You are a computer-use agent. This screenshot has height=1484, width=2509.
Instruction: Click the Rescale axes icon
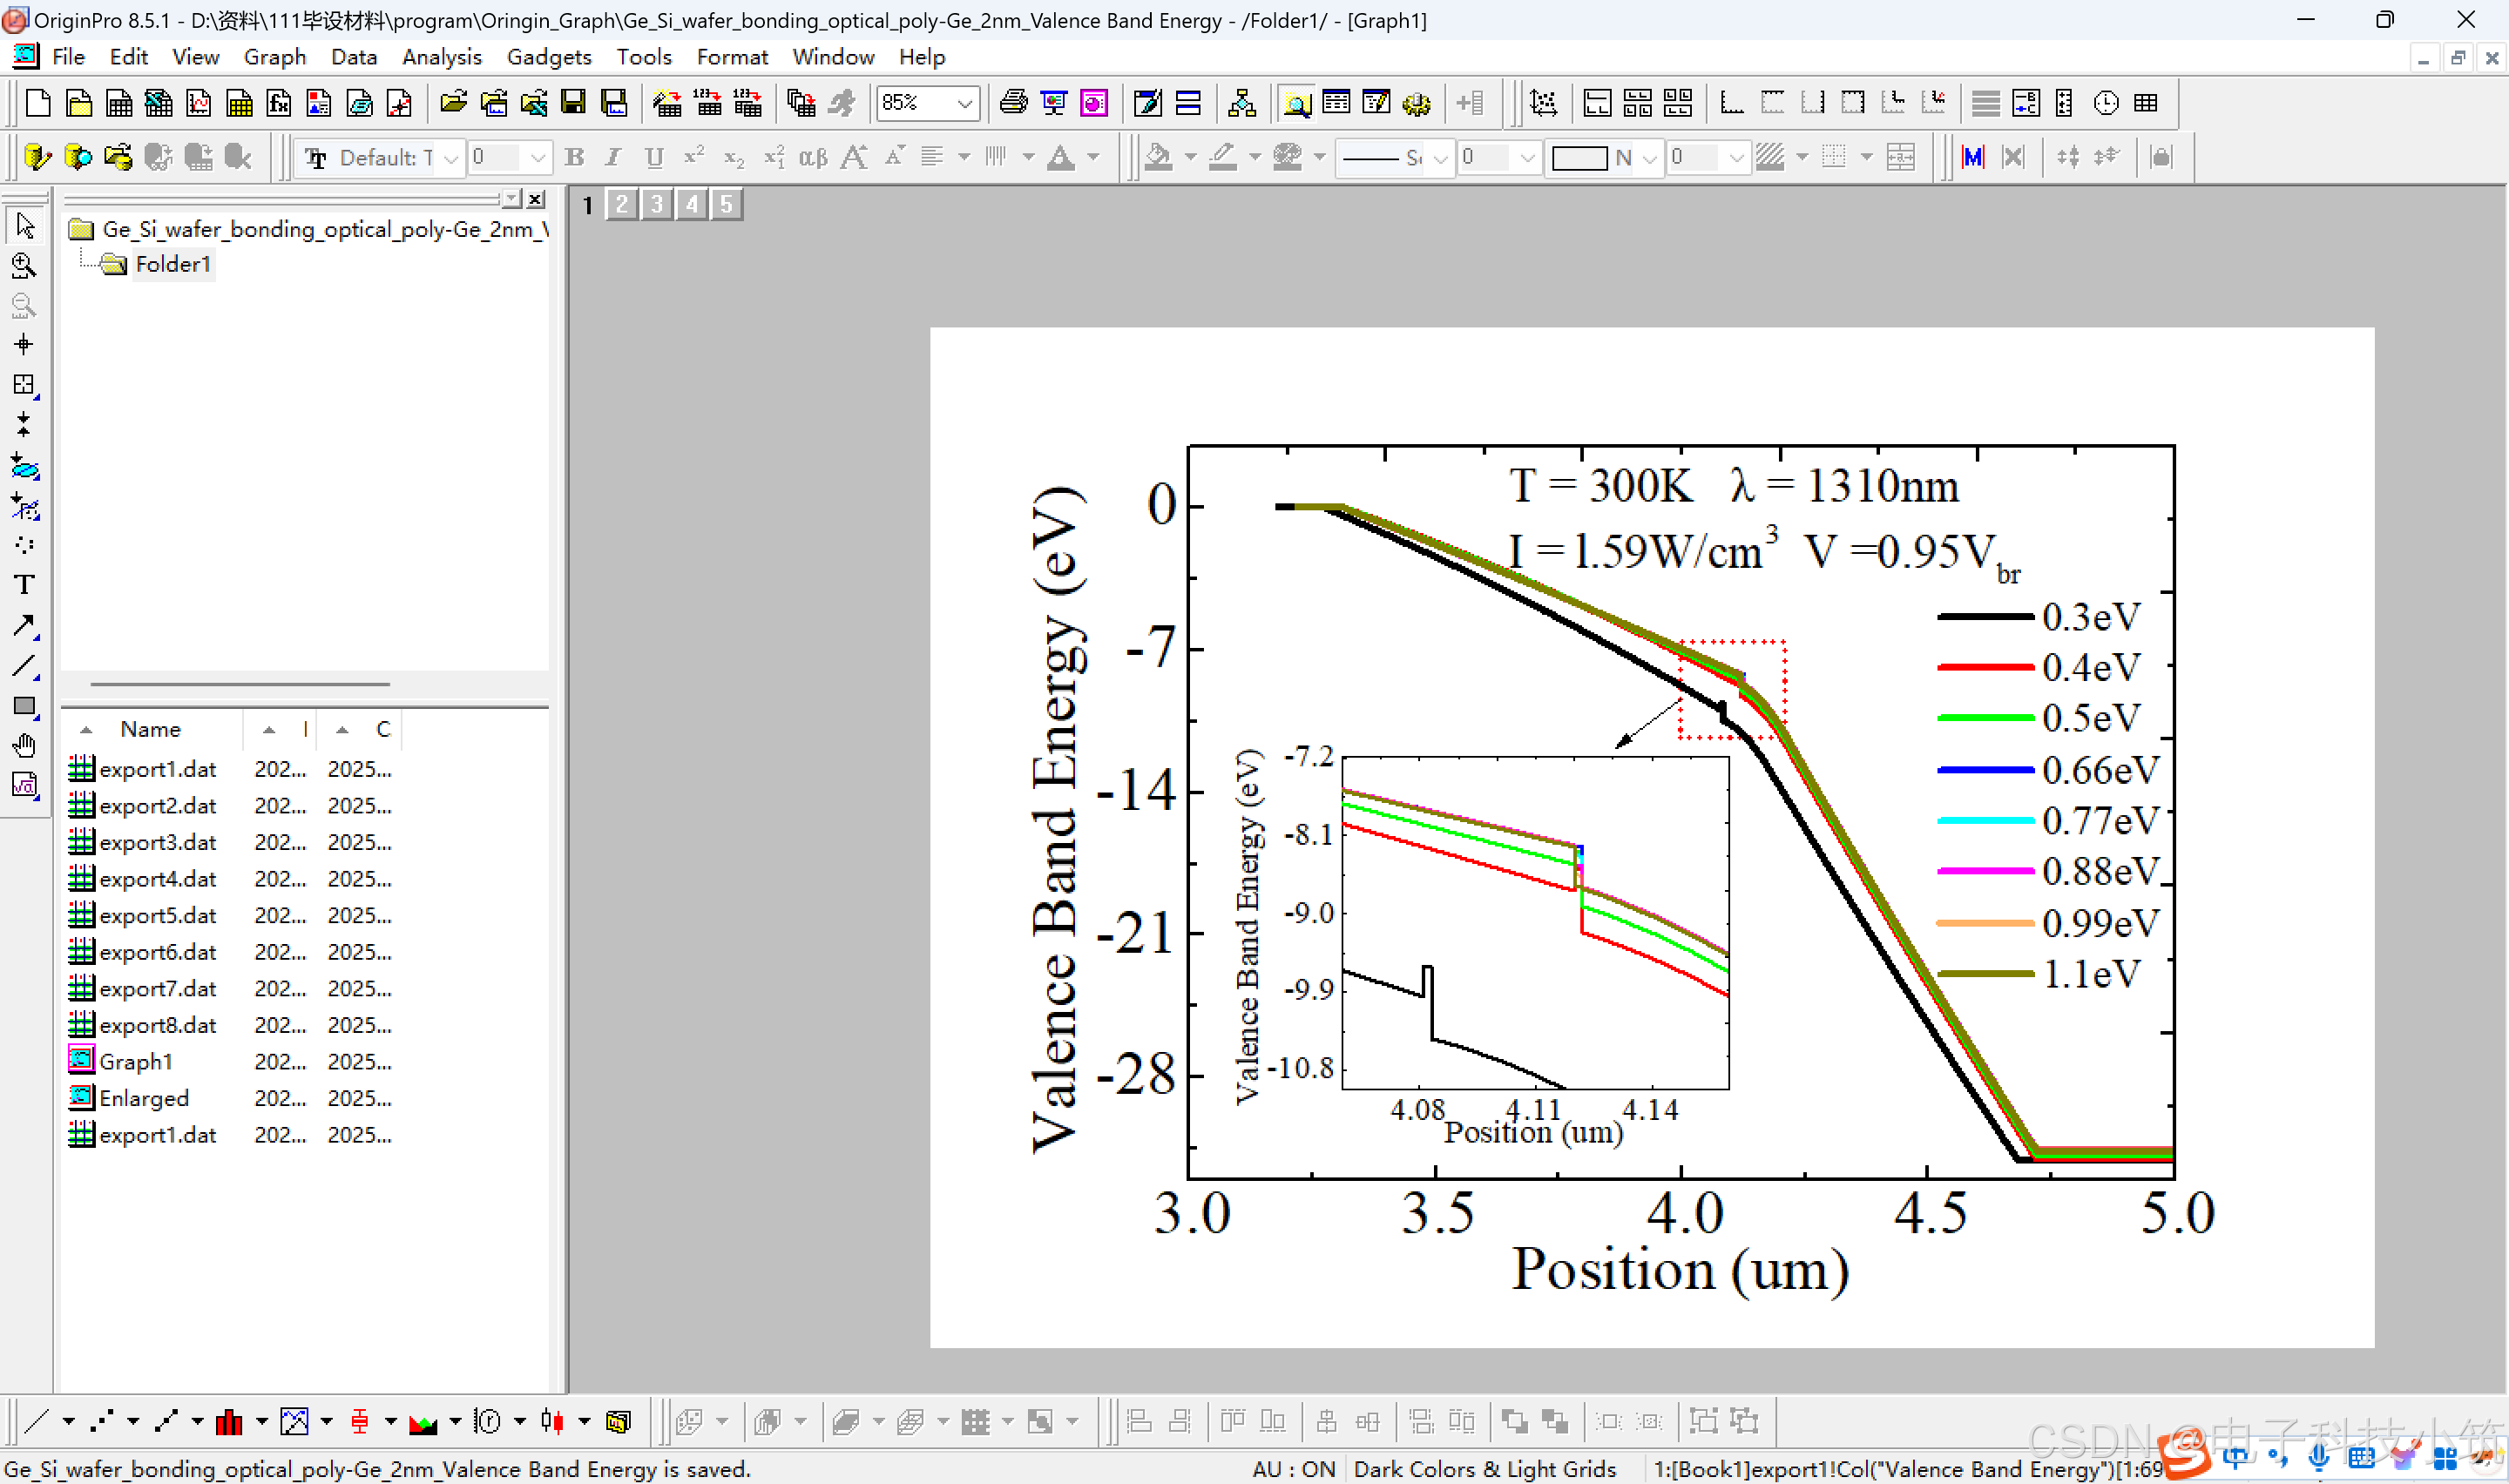click(1543, 103)
